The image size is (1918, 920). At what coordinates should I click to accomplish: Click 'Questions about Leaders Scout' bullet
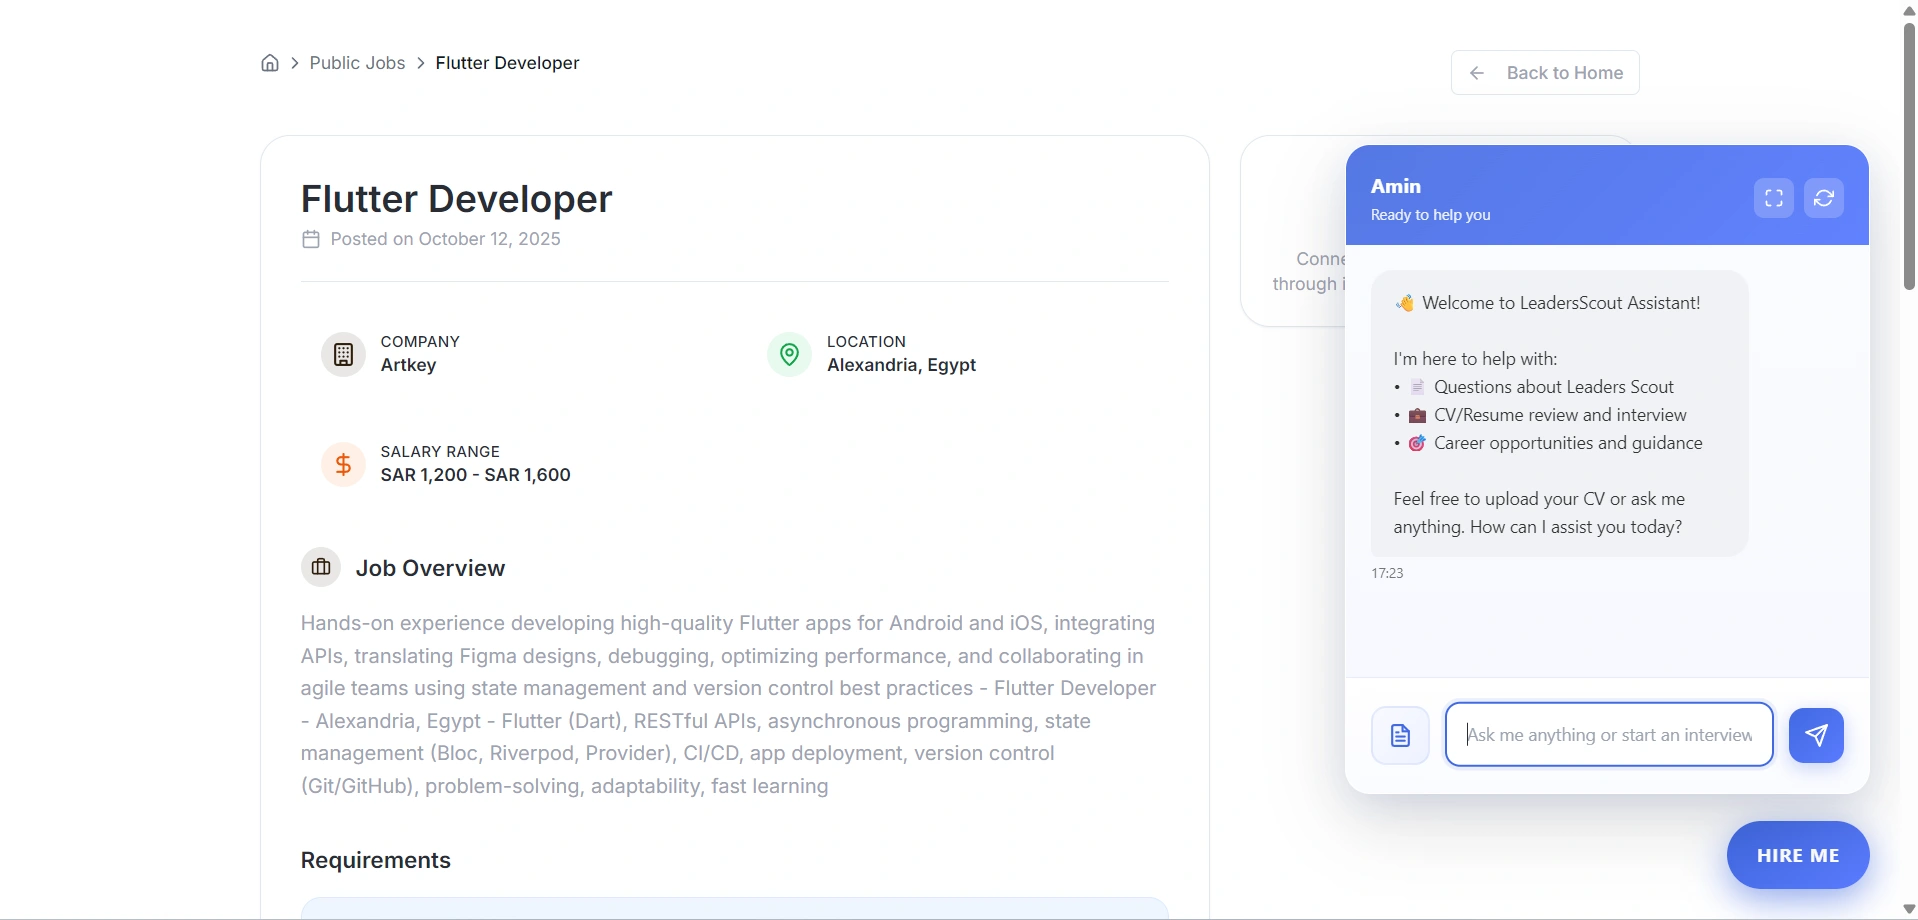[1554, 387]
